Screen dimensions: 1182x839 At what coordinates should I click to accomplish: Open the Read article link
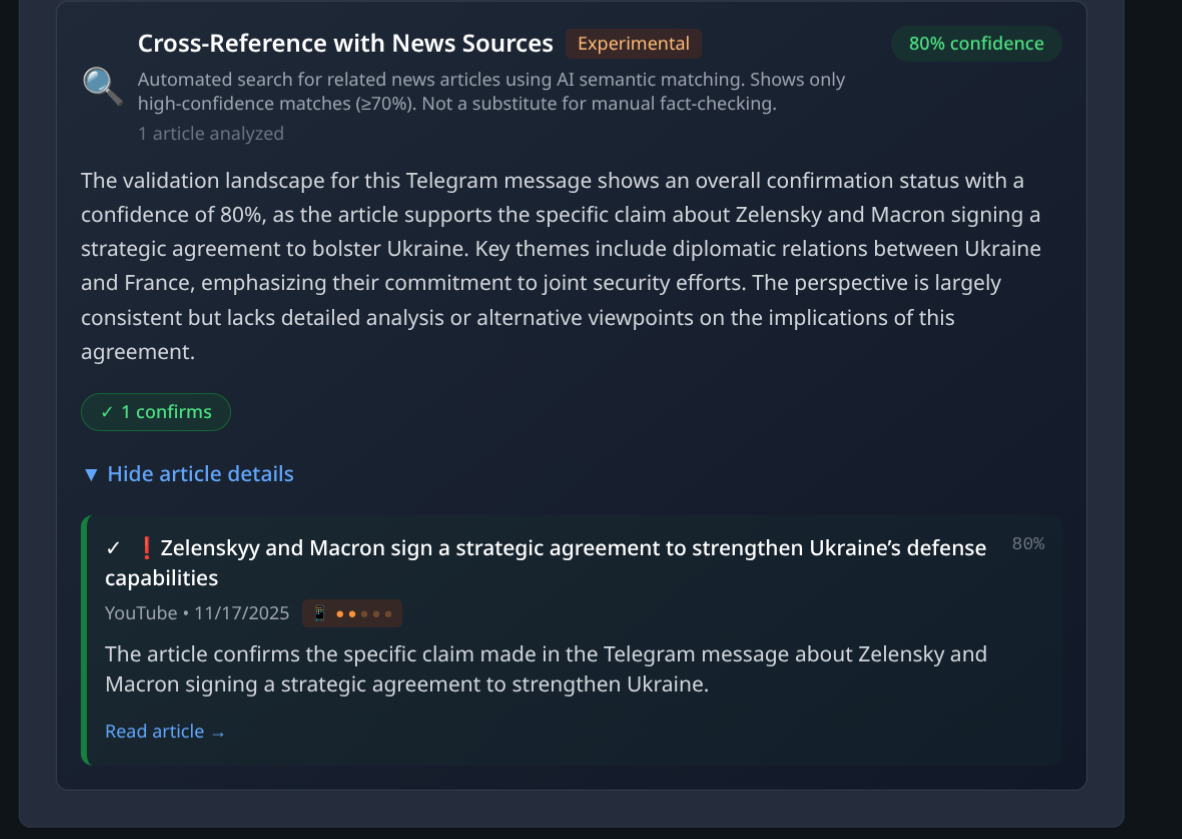point(154,732)
